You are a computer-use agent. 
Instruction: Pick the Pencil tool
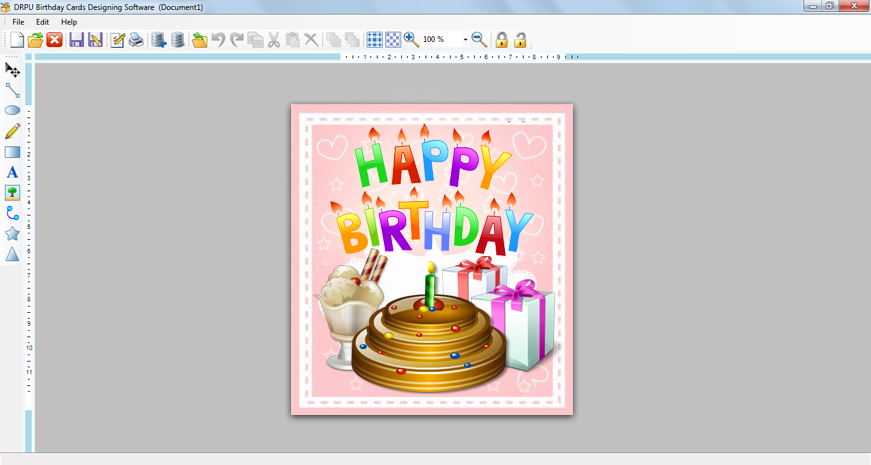tap(12, 131)
